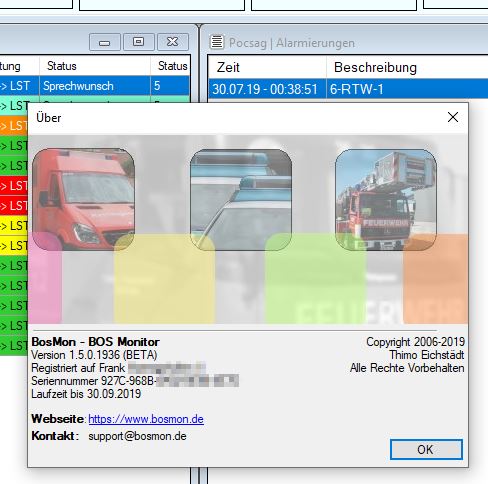This screenshot has width=488, height=484.
Task: Click the fire ladder truck picture
Action: [386, 199]
